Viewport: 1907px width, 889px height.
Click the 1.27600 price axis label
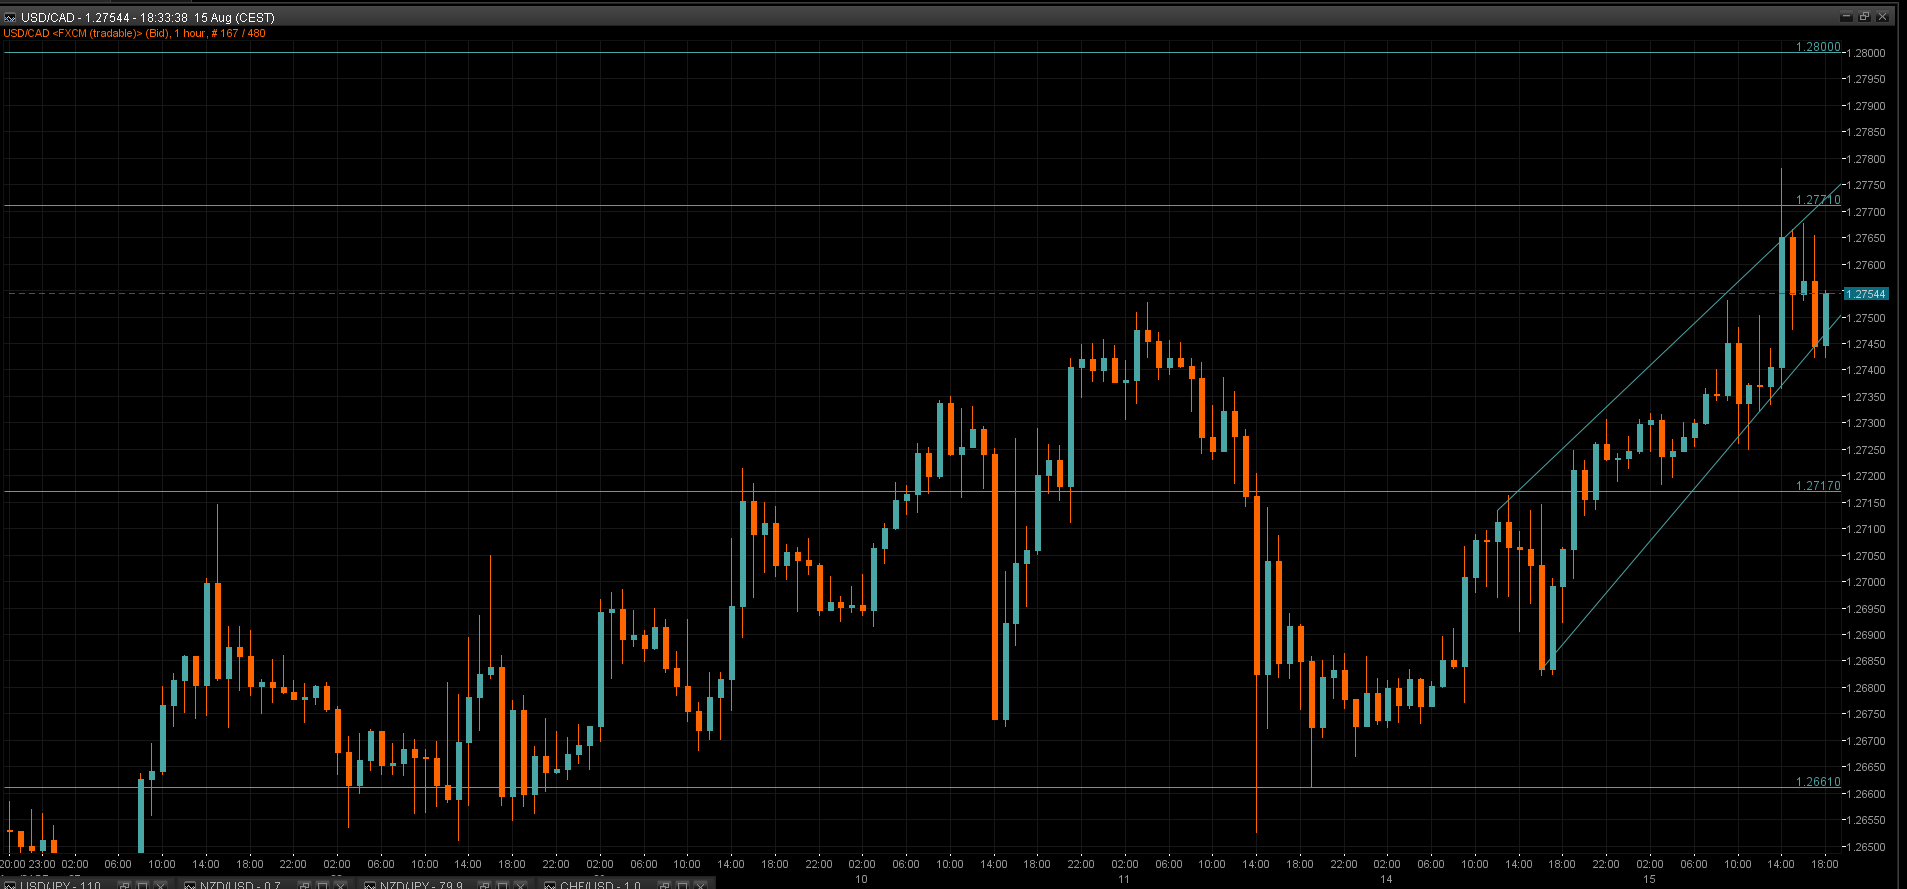click(1866, 265)
